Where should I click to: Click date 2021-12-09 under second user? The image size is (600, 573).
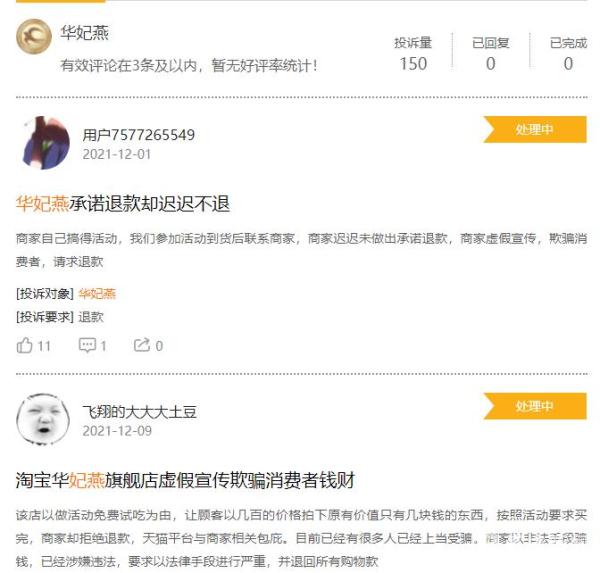(x=117, y=431)
